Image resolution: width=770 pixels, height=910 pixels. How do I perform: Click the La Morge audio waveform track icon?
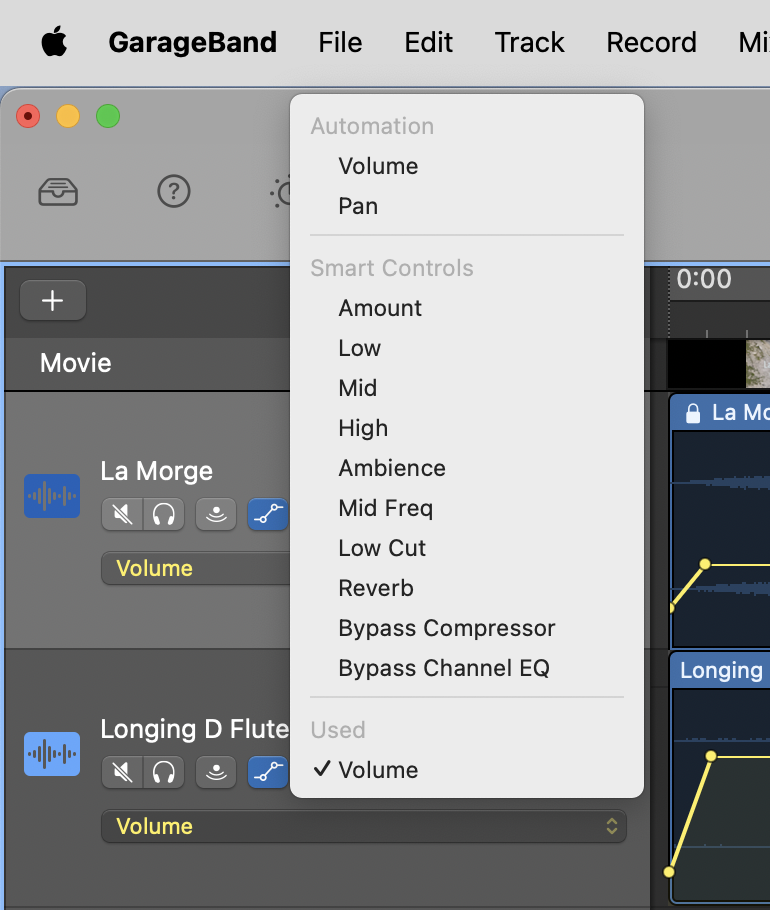52,496
